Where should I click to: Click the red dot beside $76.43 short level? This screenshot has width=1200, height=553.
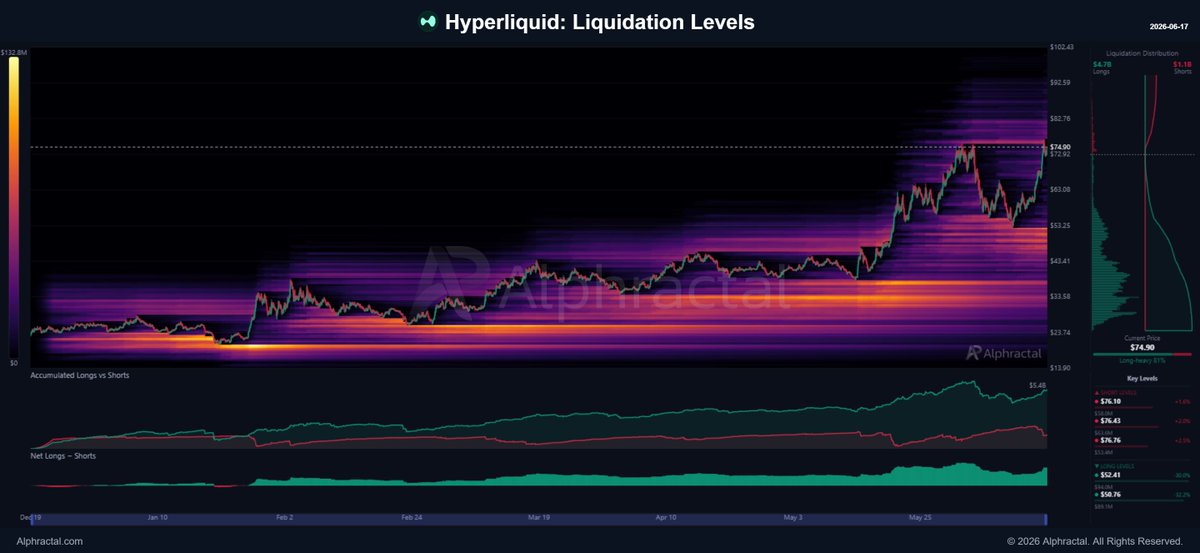(x=1097, y=421)
